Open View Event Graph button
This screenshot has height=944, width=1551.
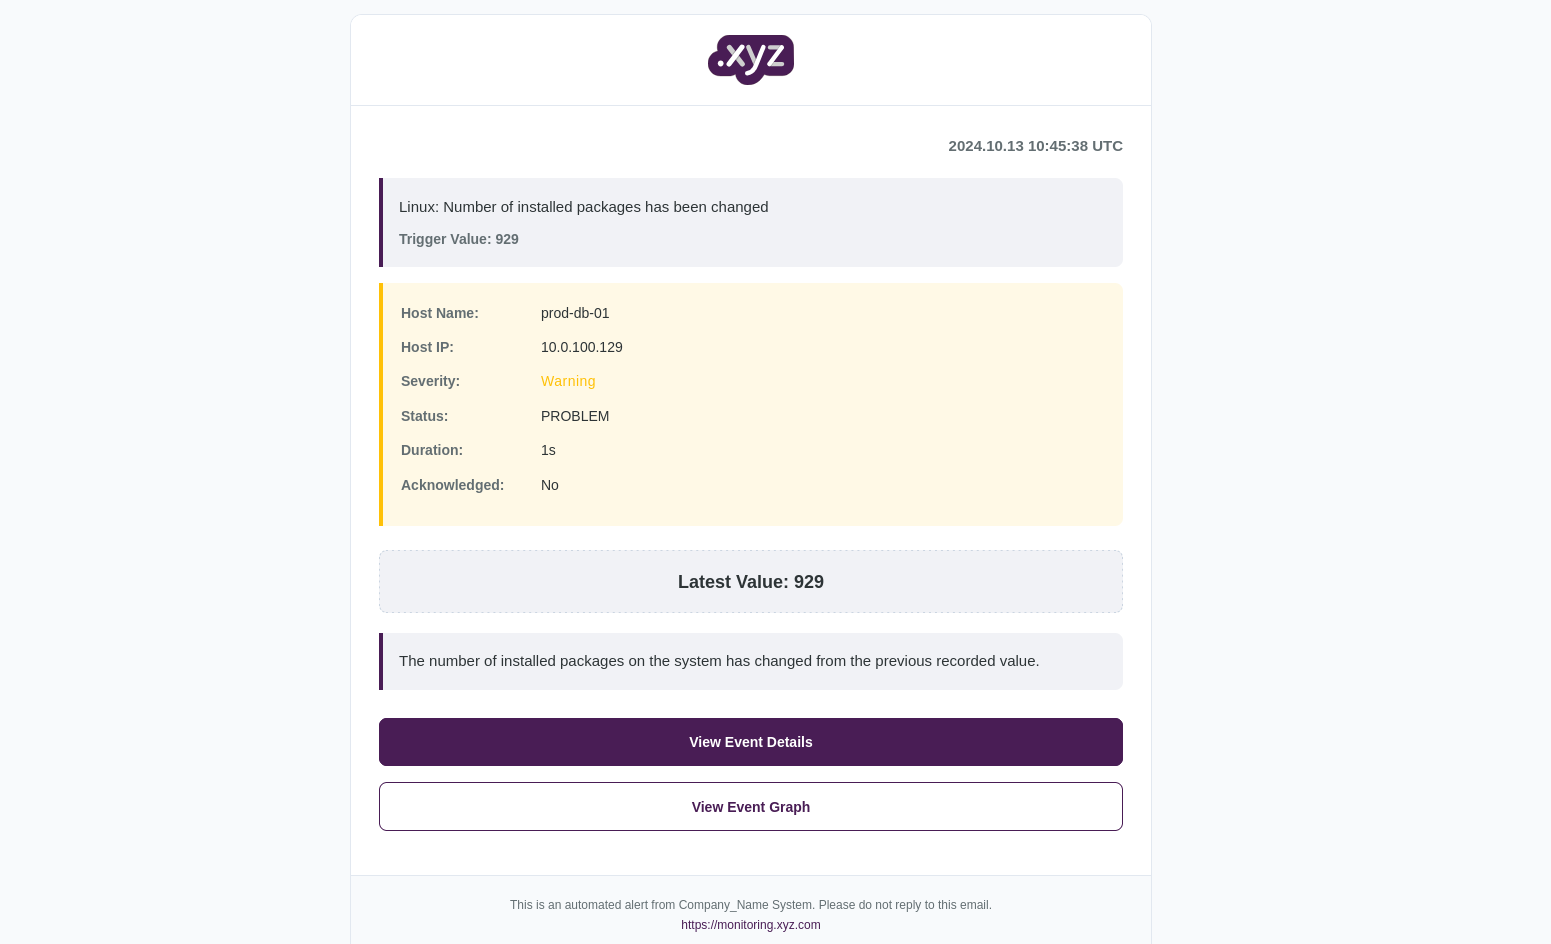pyautogui.click(x=751, y=807)
